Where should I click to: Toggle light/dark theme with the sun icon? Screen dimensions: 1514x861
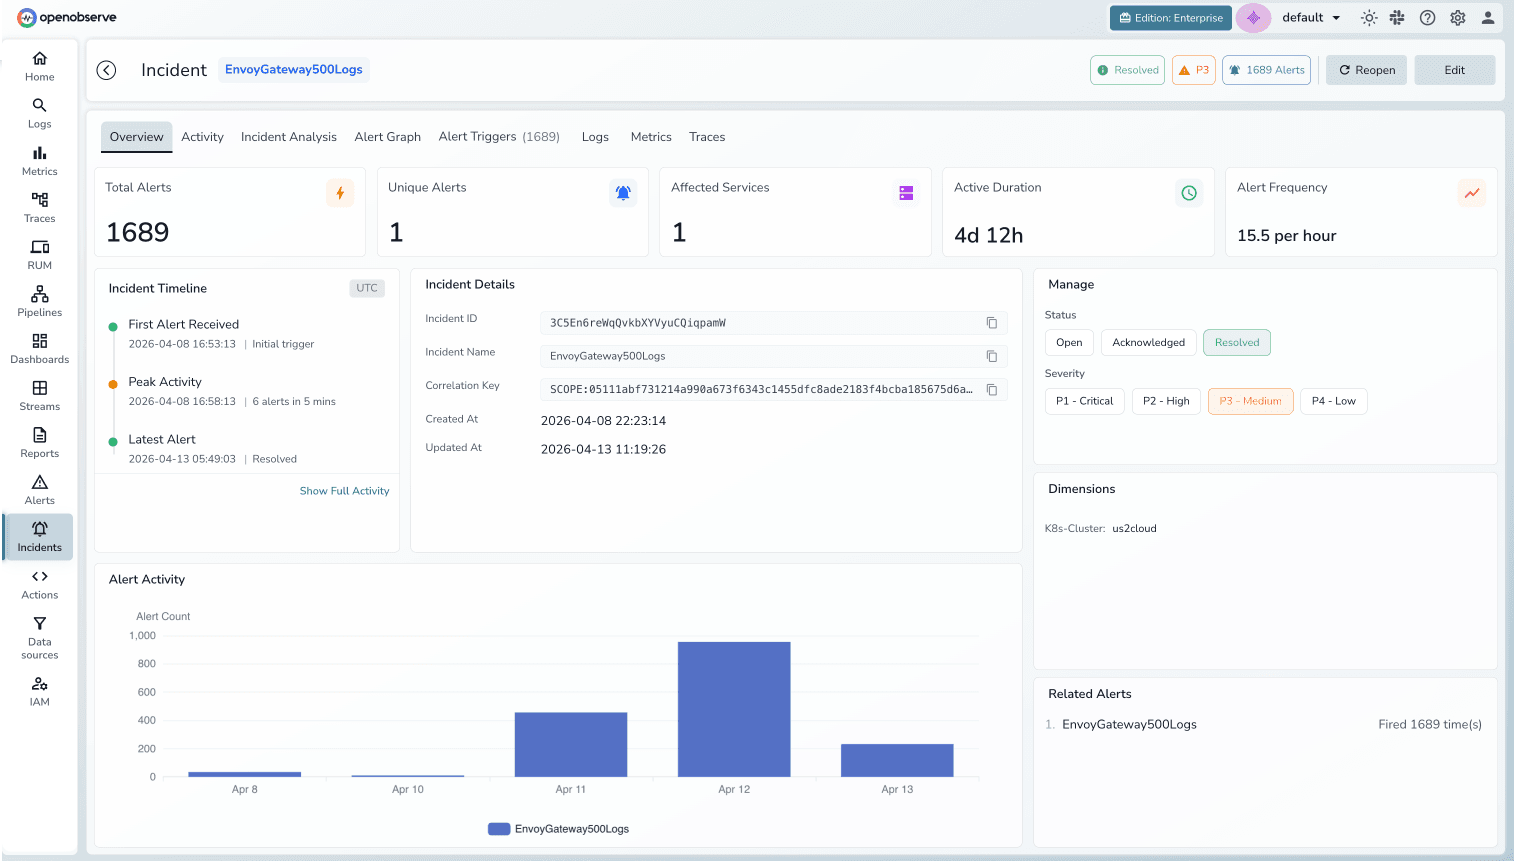(1369, 17)
